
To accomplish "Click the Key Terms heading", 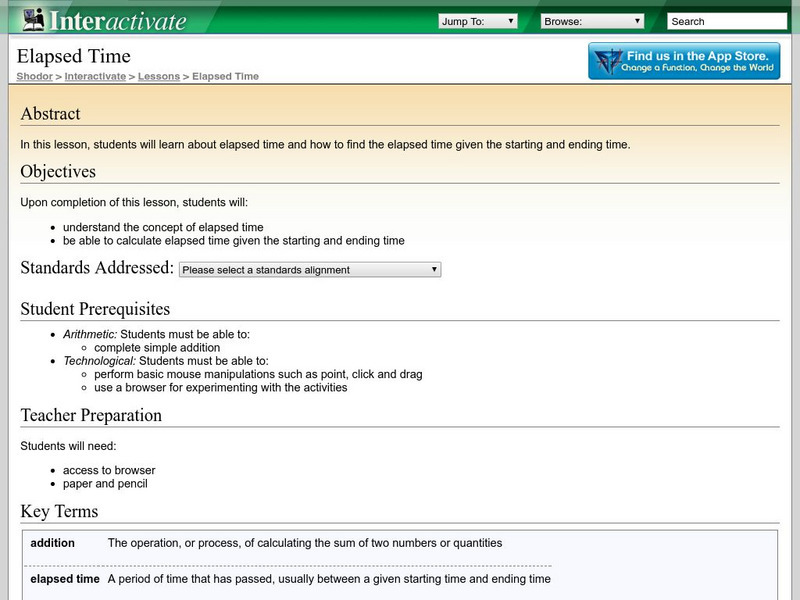I will (x=59, y=511).
